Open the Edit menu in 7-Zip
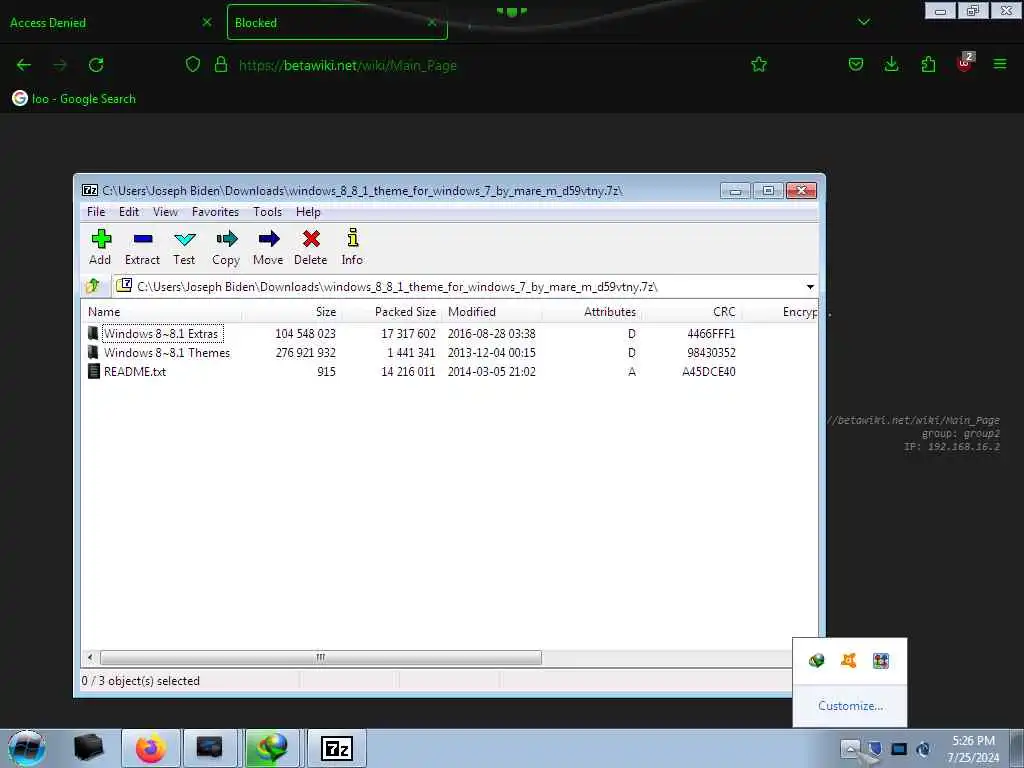1024x768 pixels. click(x=129, y=212)
